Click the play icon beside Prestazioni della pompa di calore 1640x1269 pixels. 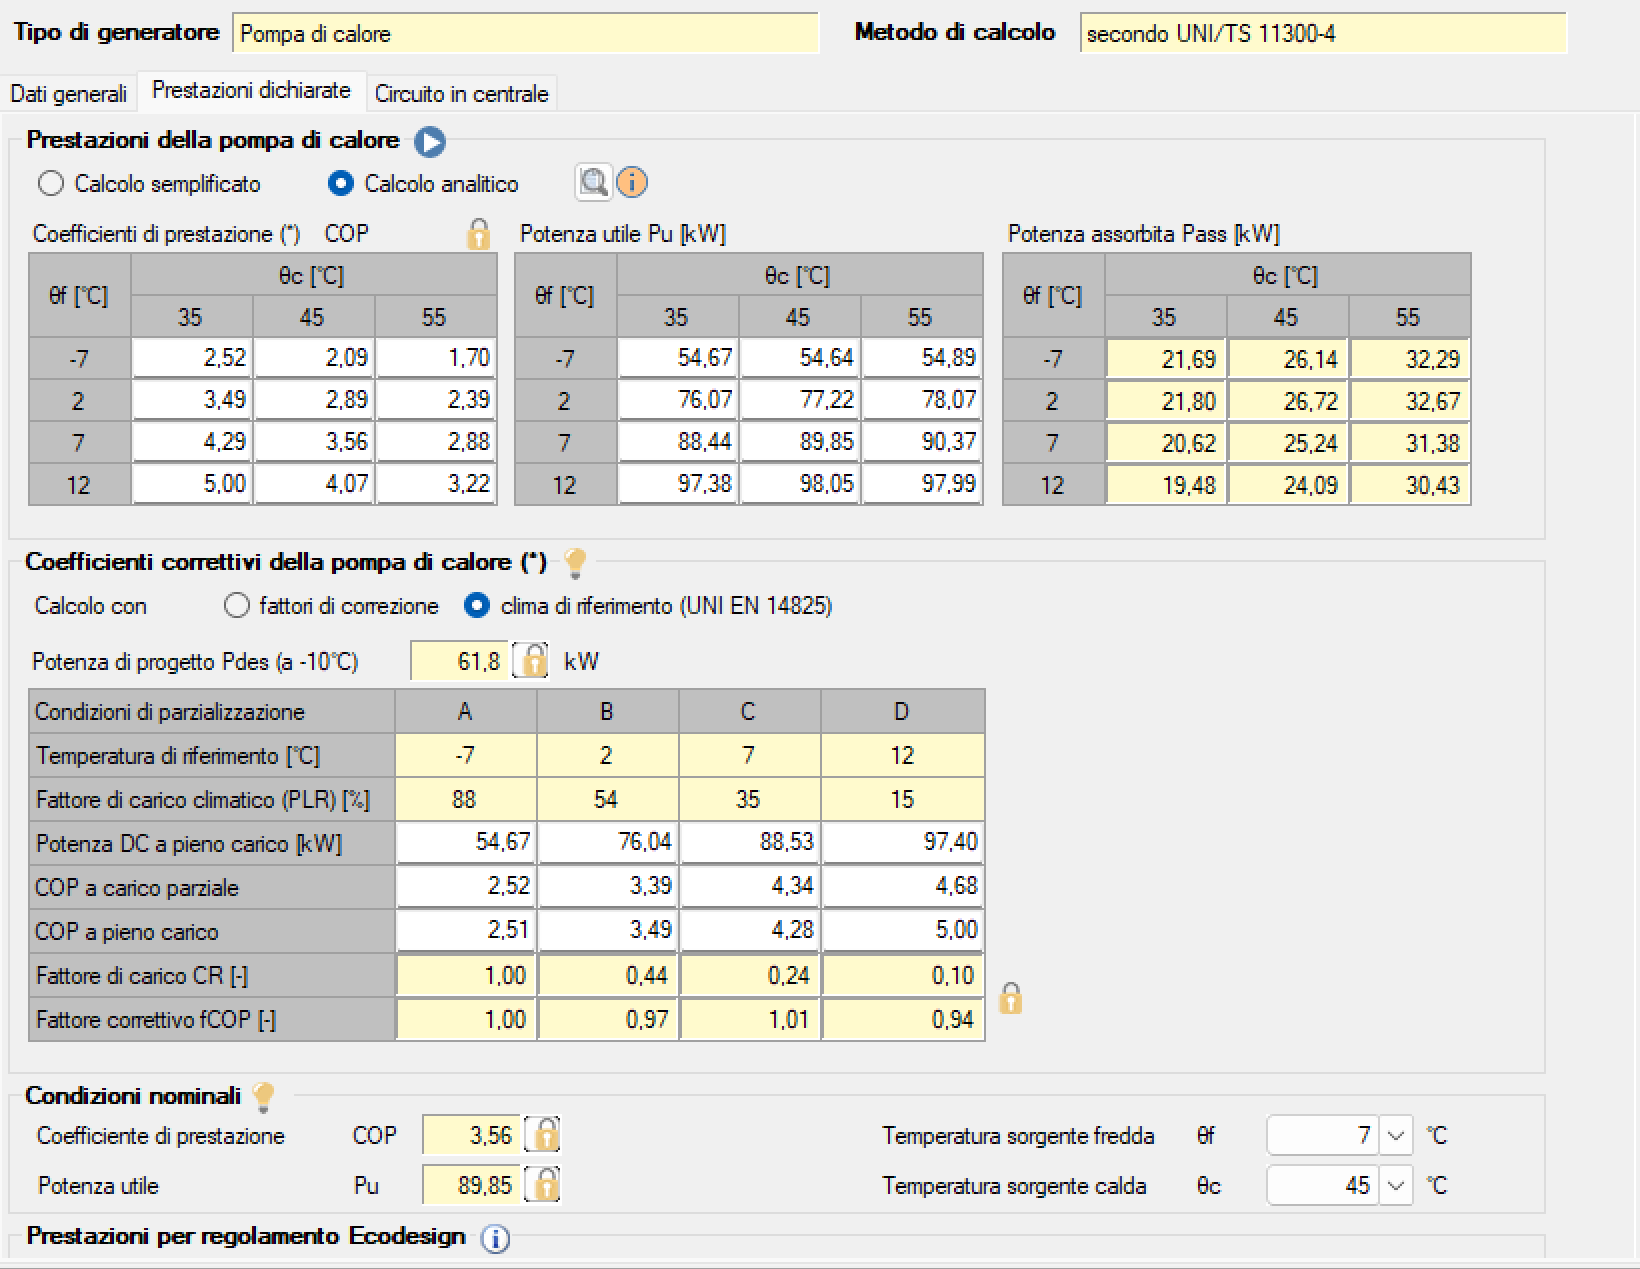coord(430,142)
